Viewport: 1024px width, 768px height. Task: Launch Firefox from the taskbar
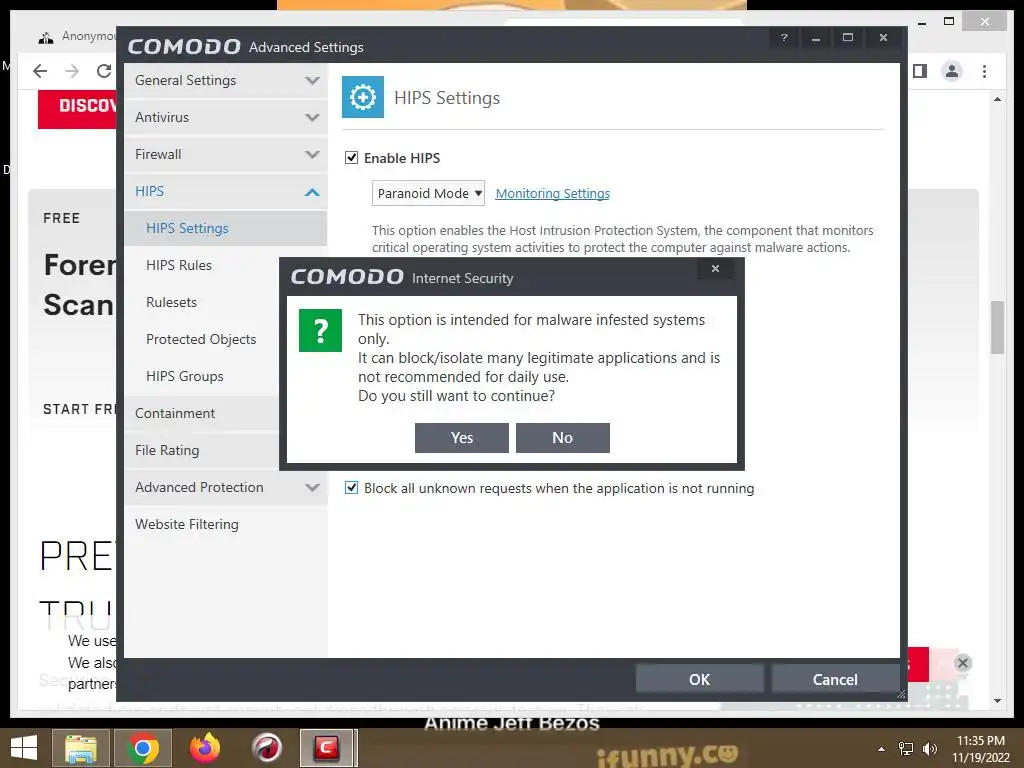click(x=204, y=748)
